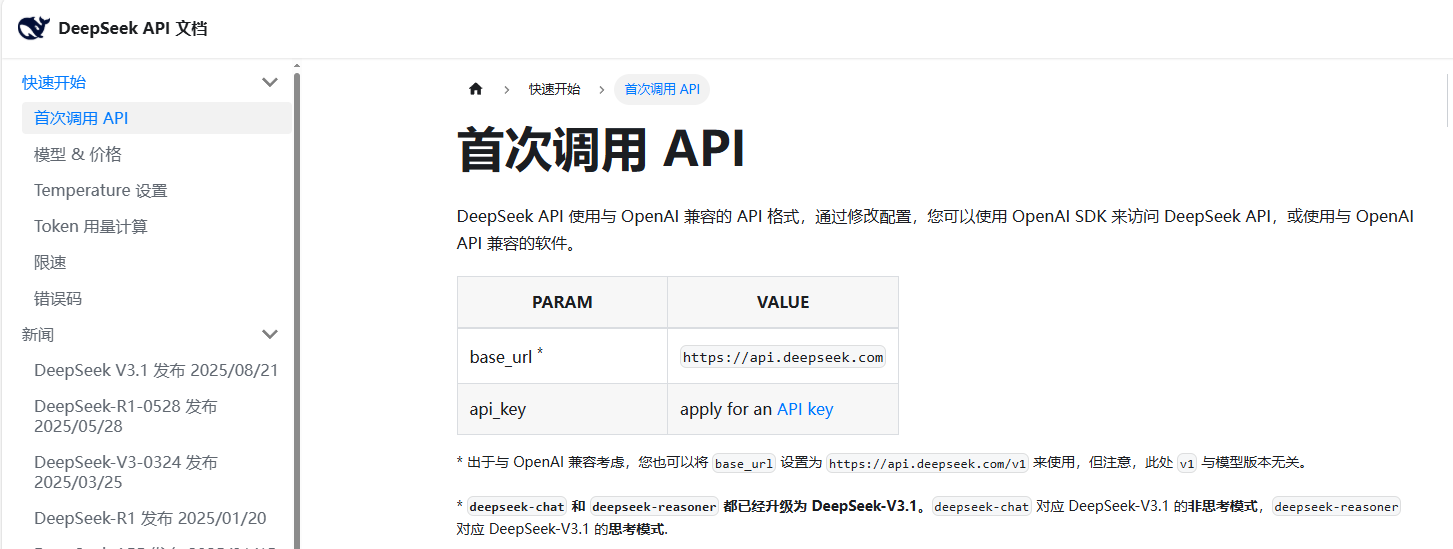The image size is (1453, 549).
Task: Collapse the 新闻 section chevron
Action: (x=270, y=334)
